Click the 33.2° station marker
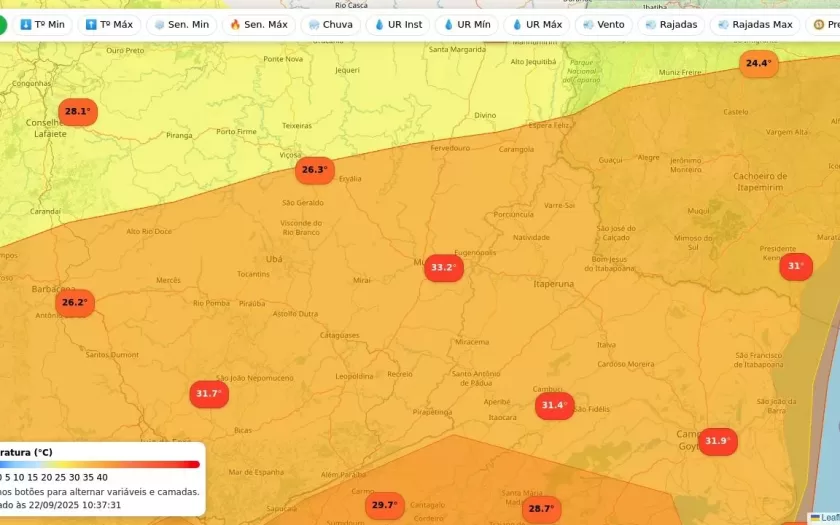Viewport: 840px width, 525px height. point(443,268)
